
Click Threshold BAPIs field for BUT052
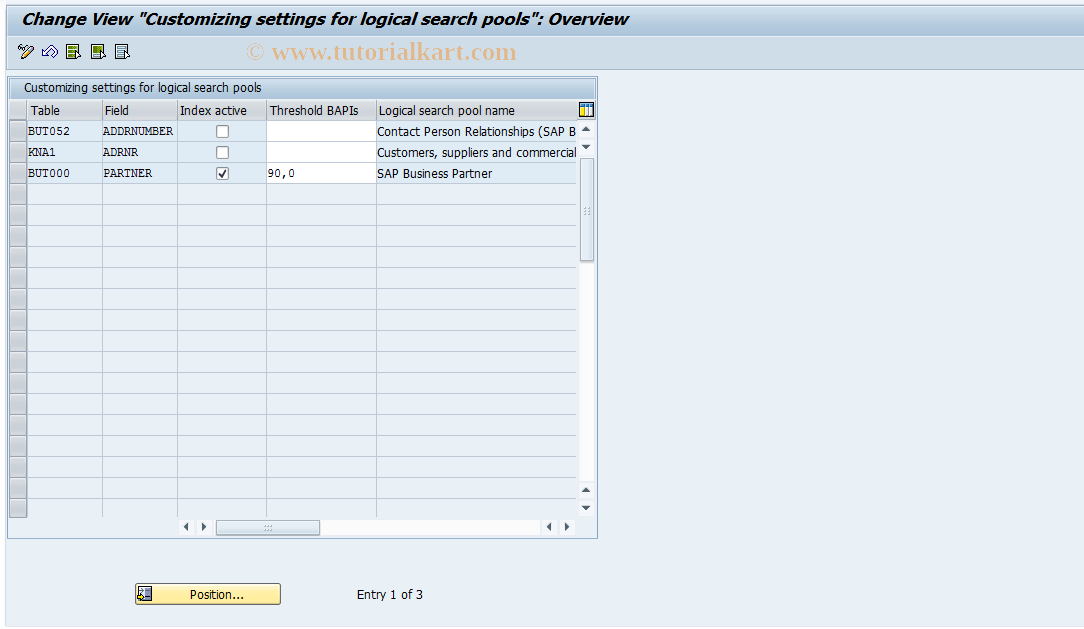coord(321,131)
